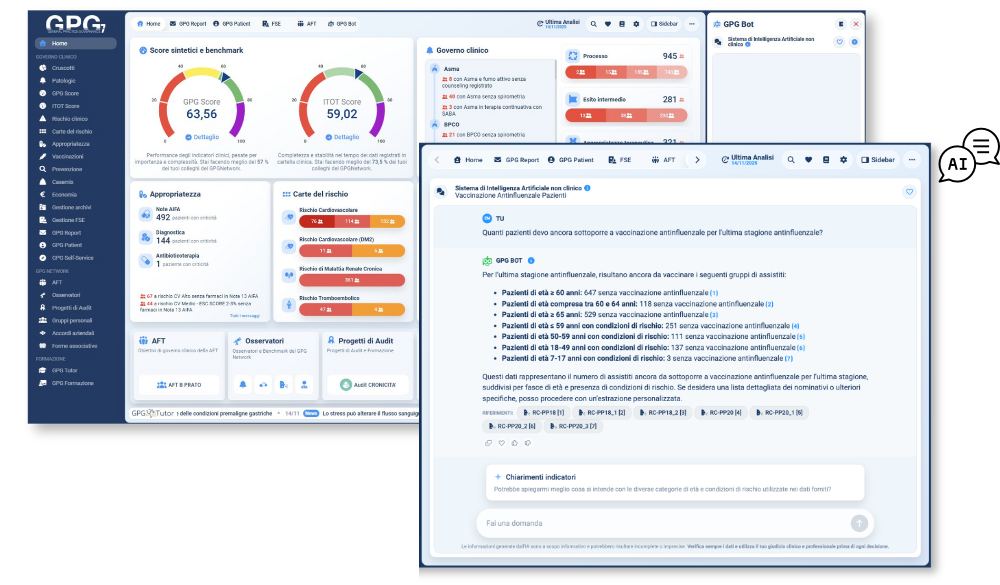Go back with the left chevron arrow
This screenshot has width=1000, height=585.
tap(436, 160)
